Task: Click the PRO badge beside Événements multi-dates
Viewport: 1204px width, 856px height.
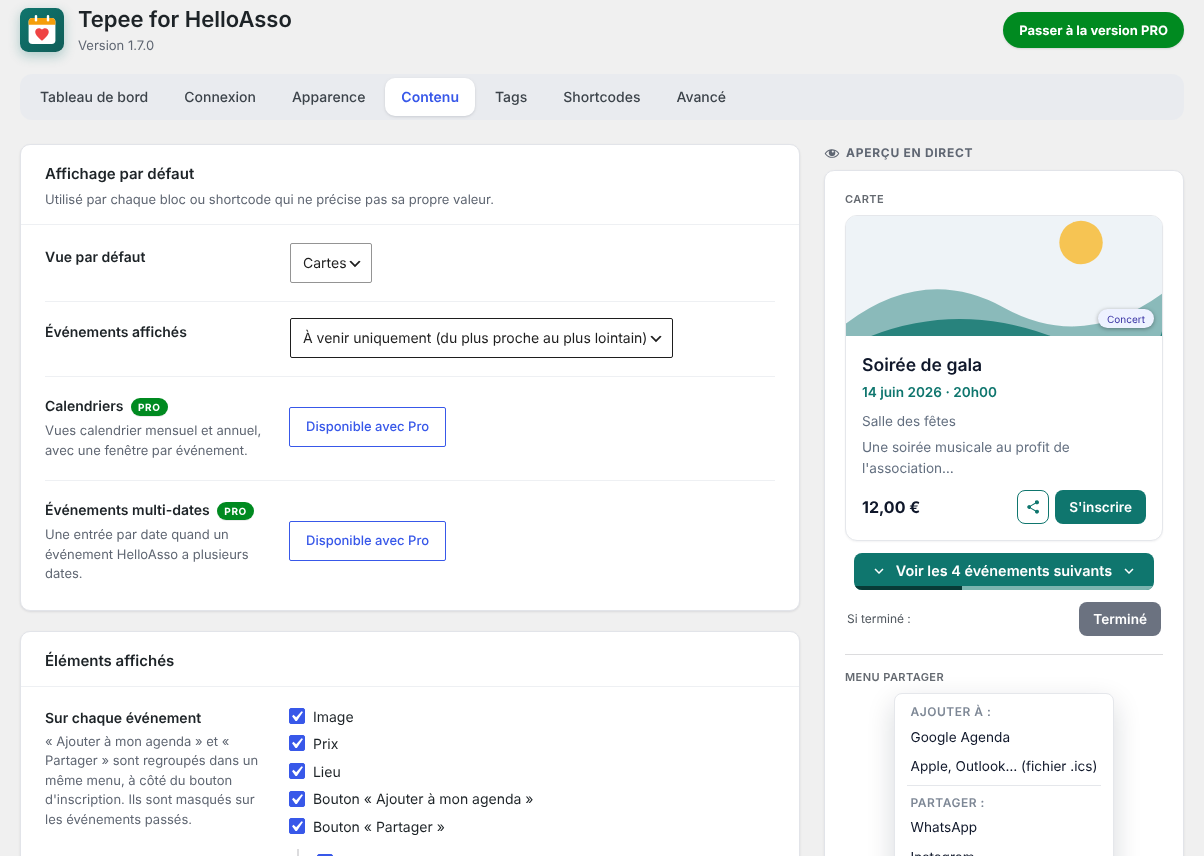Action: [x=235, y=511]
